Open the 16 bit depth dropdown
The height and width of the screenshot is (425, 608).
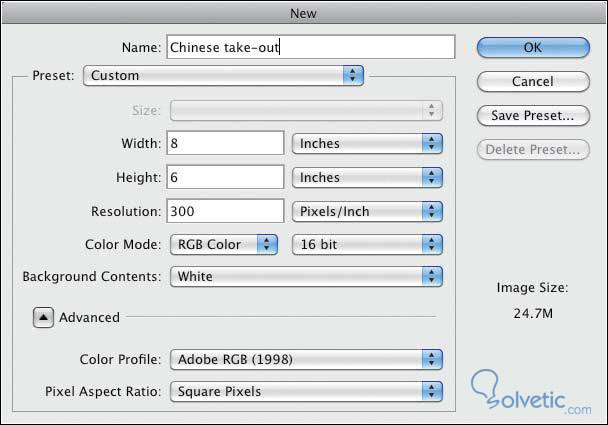click(366, 243)
